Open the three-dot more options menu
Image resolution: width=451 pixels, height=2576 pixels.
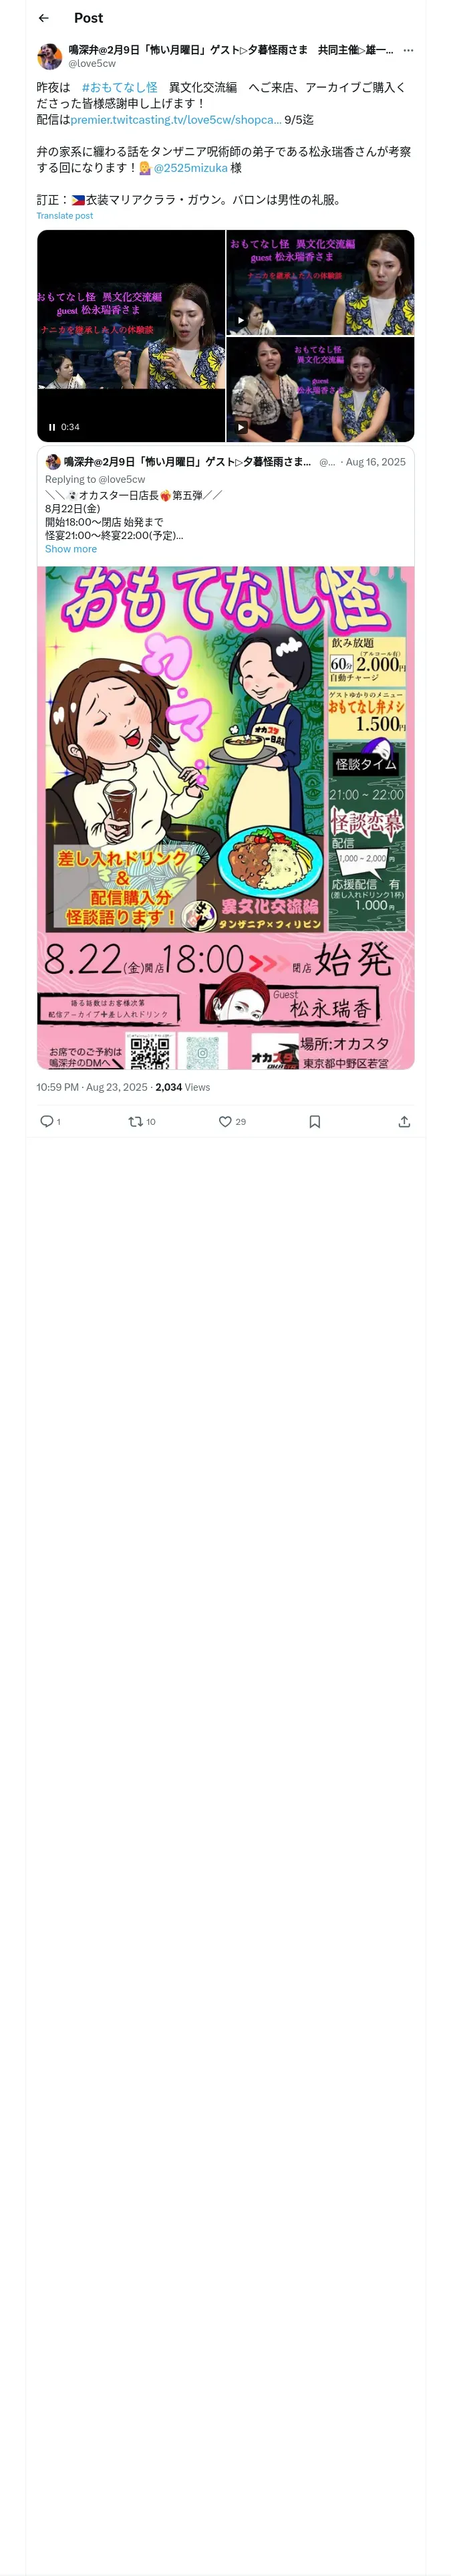(x=408, y=50)
